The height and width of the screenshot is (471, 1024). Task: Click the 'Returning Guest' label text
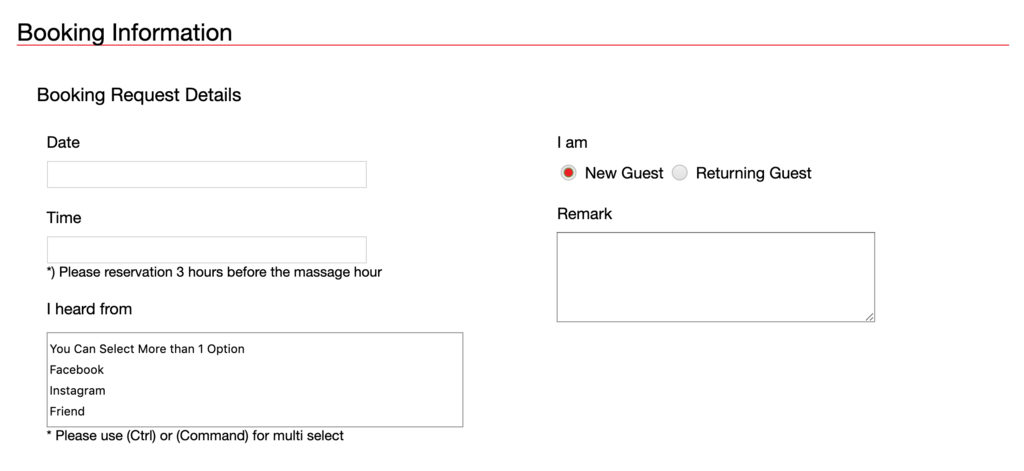pos(754,173)
